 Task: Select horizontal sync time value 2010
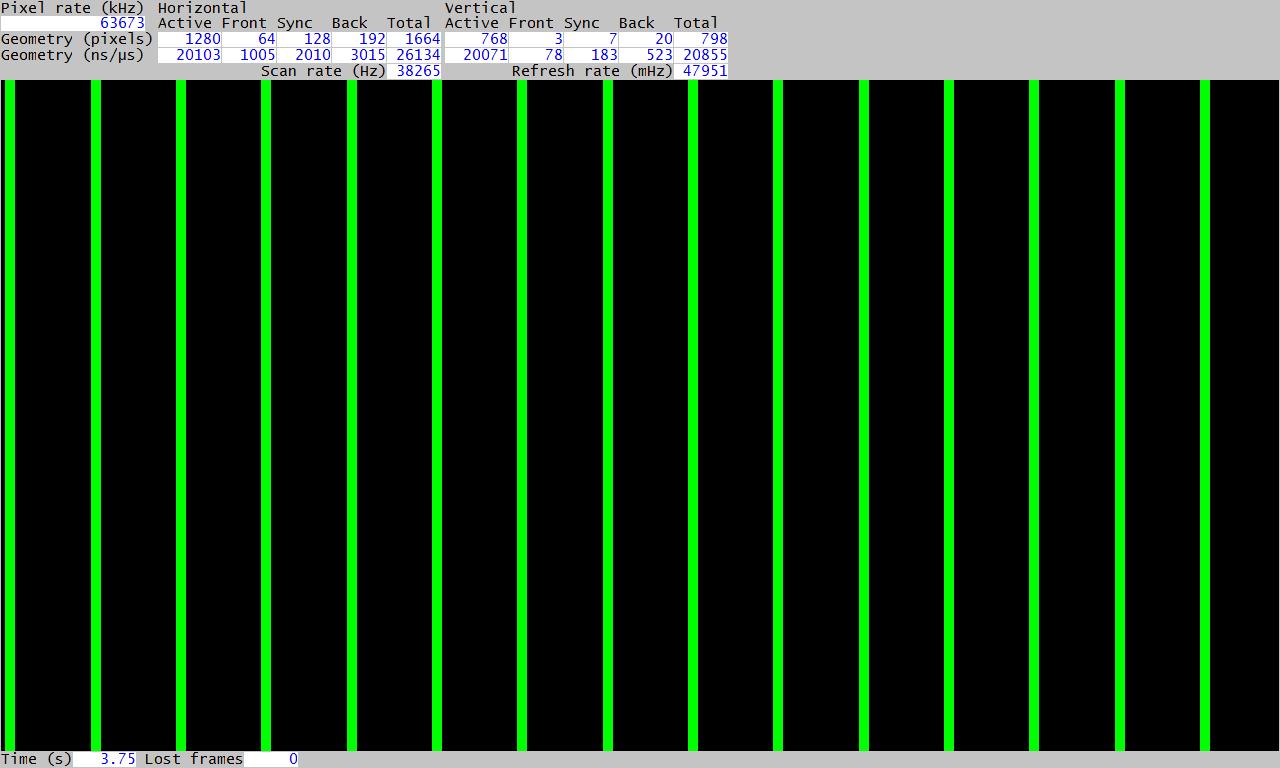point(304,55)
